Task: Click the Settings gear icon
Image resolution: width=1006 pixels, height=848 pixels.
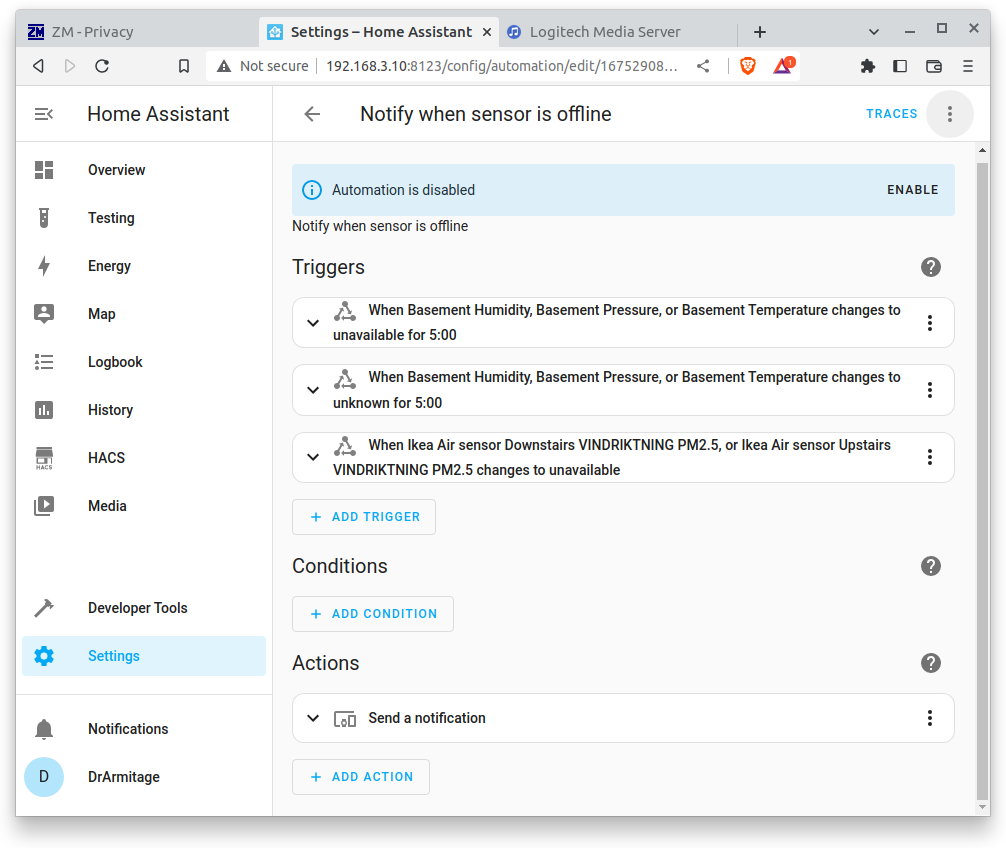Action: [x=44, y=656]
